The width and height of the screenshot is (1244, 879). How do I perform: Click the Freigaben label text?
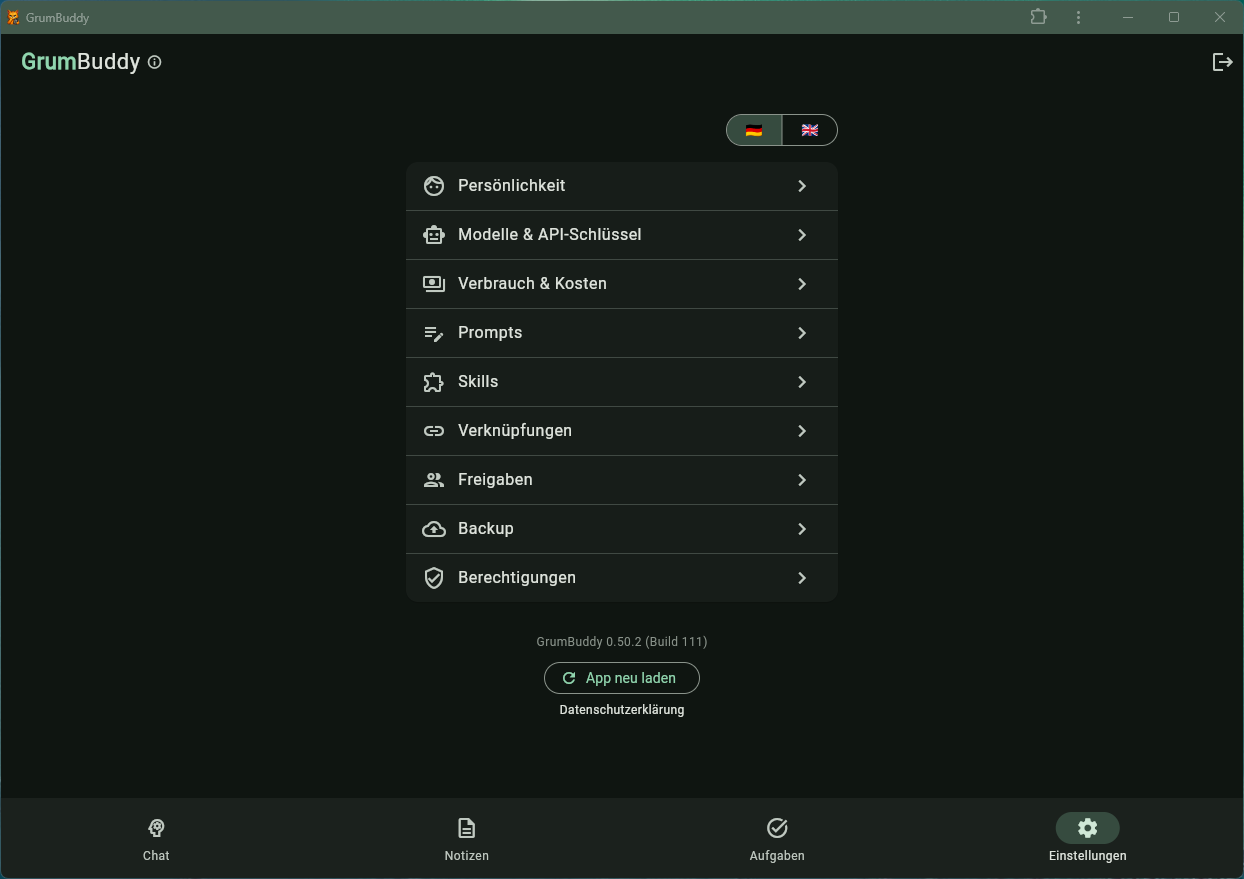click(495, 480)
